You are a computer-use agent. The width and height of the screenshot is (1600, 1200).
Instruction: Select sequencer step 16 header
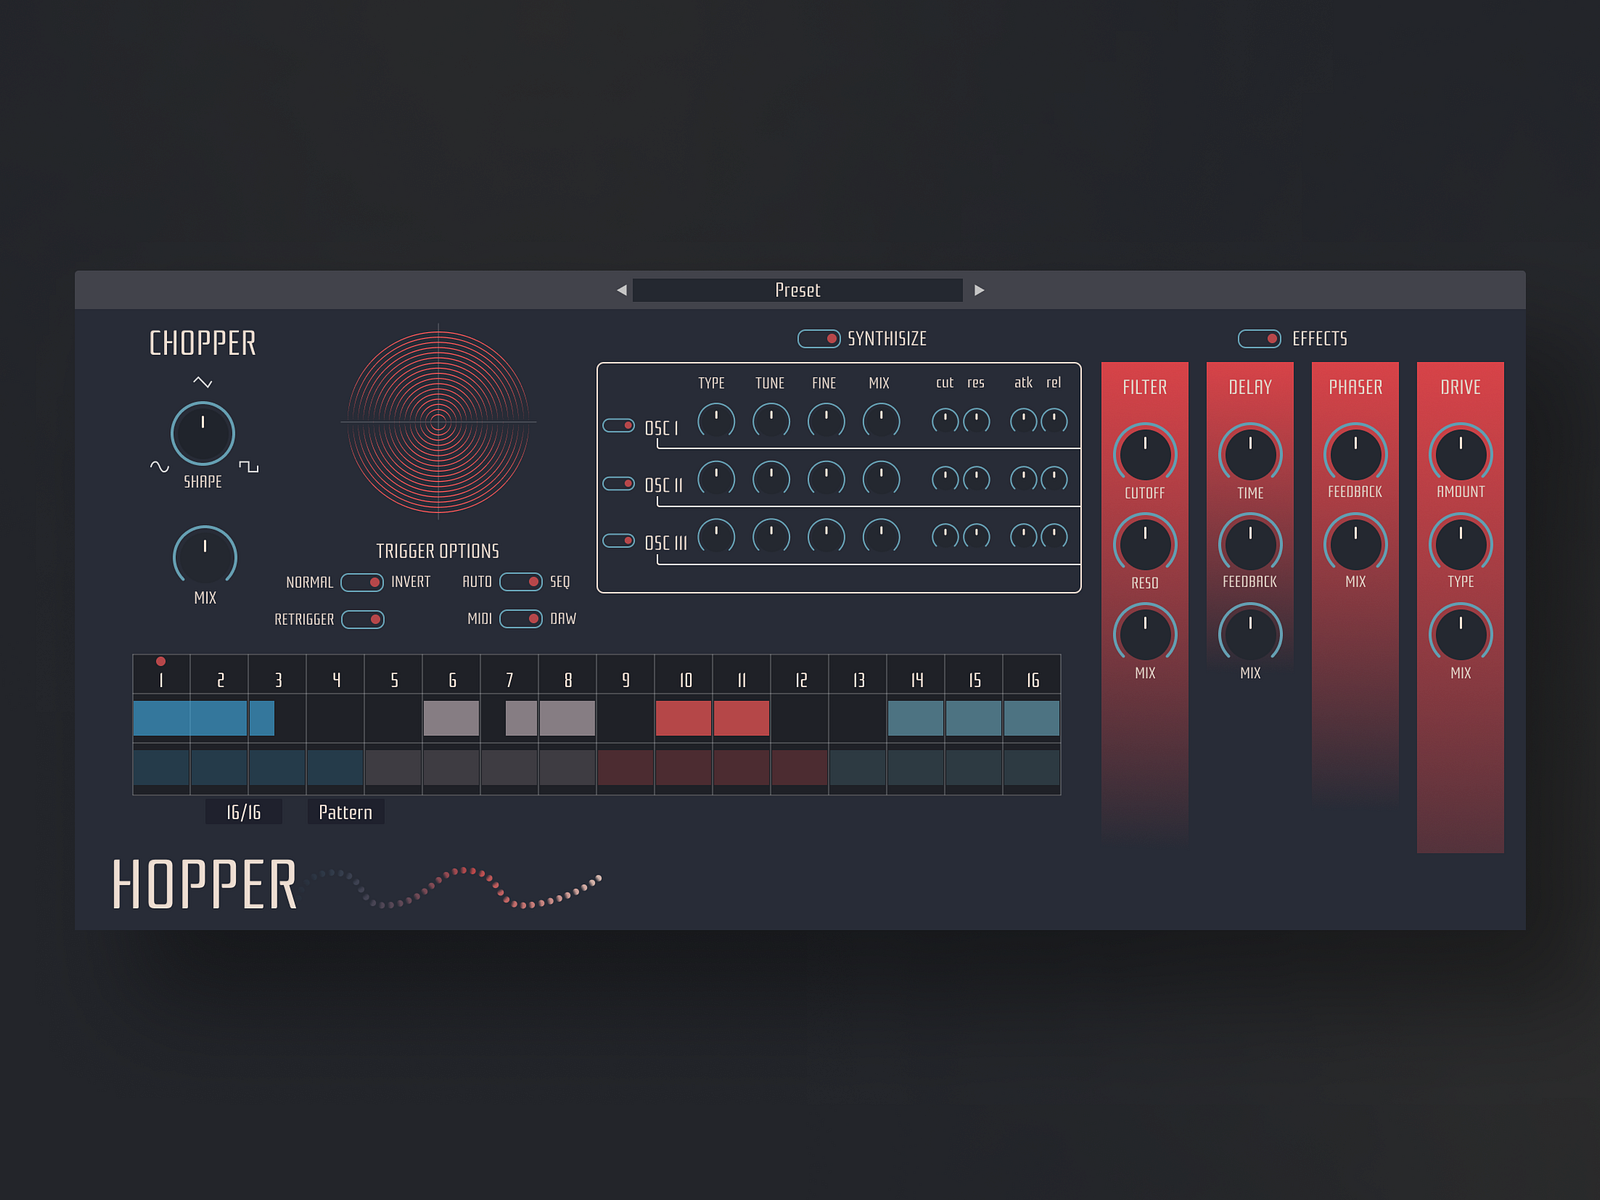click(x=1032, y=675)
